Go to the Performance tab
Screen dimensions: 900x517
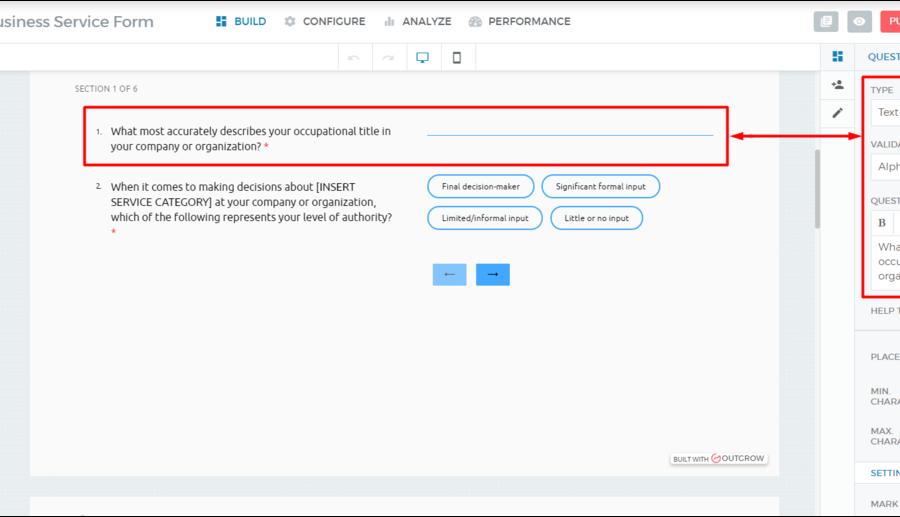coord(519,21)
